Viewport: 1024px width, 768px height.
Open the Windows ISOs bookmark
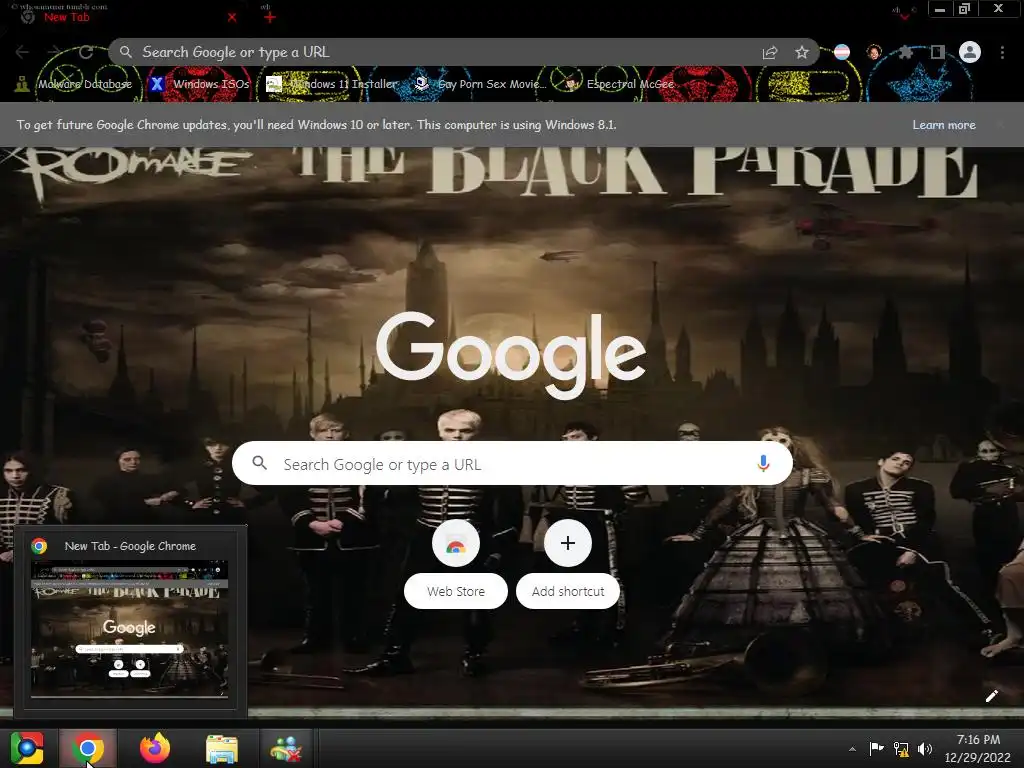tap(199, 84)
